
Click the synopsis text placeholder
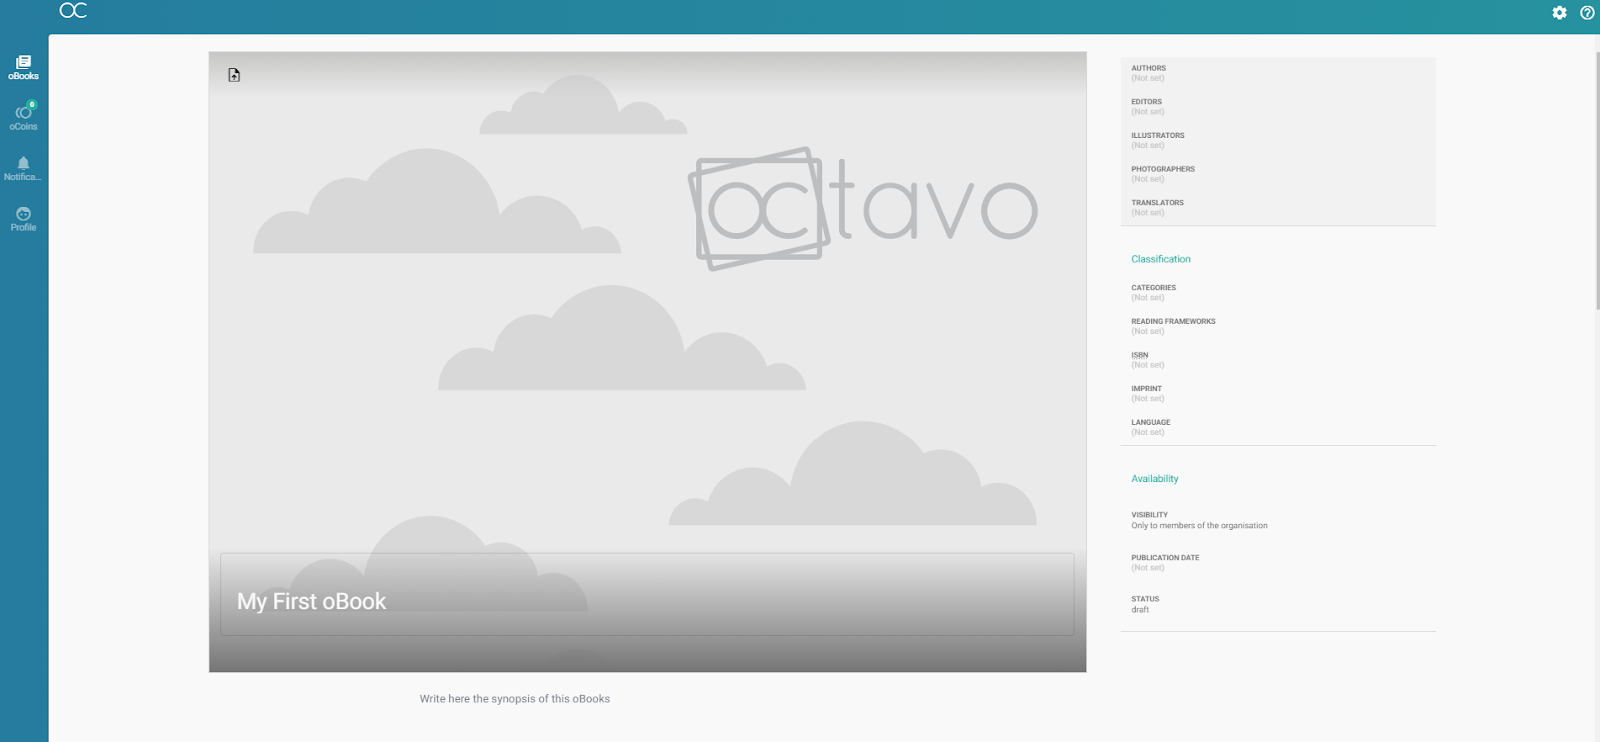515,699
